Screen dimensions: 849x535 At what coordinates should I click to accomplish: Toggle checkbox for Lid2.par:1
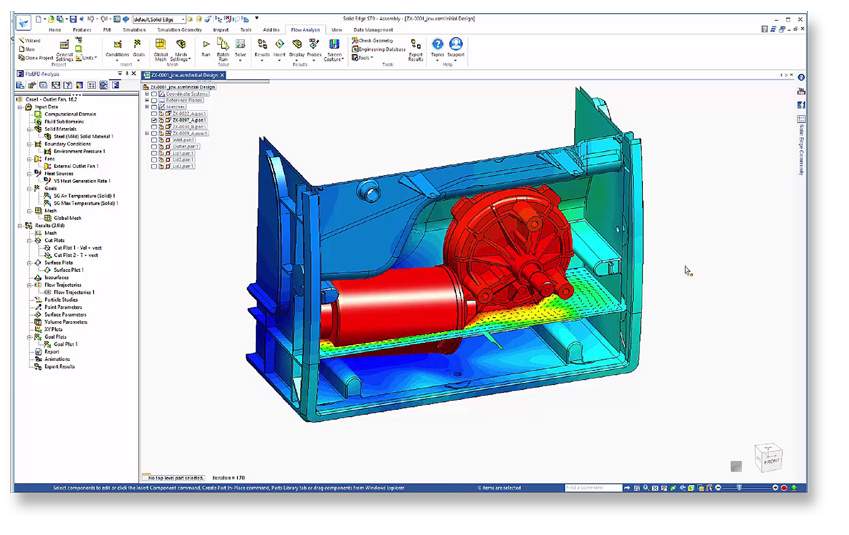tap(154, 160)
